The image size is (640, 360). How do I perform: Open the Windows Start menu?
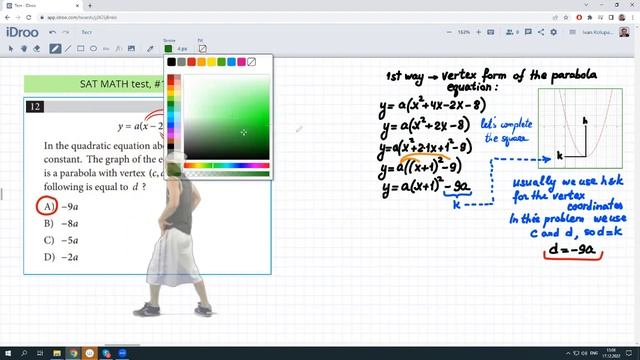click(8, 353)
